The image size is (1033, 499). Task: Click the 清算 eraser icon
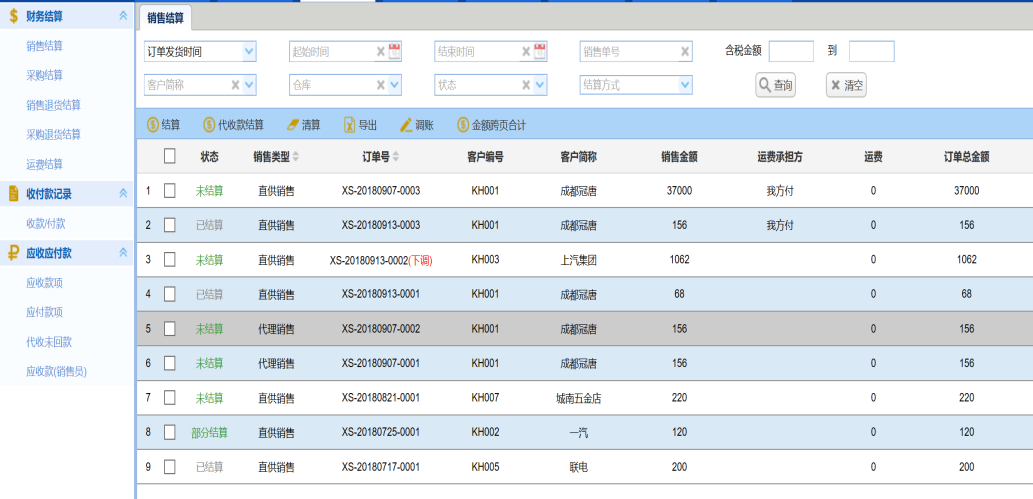[x=292, y=125]
